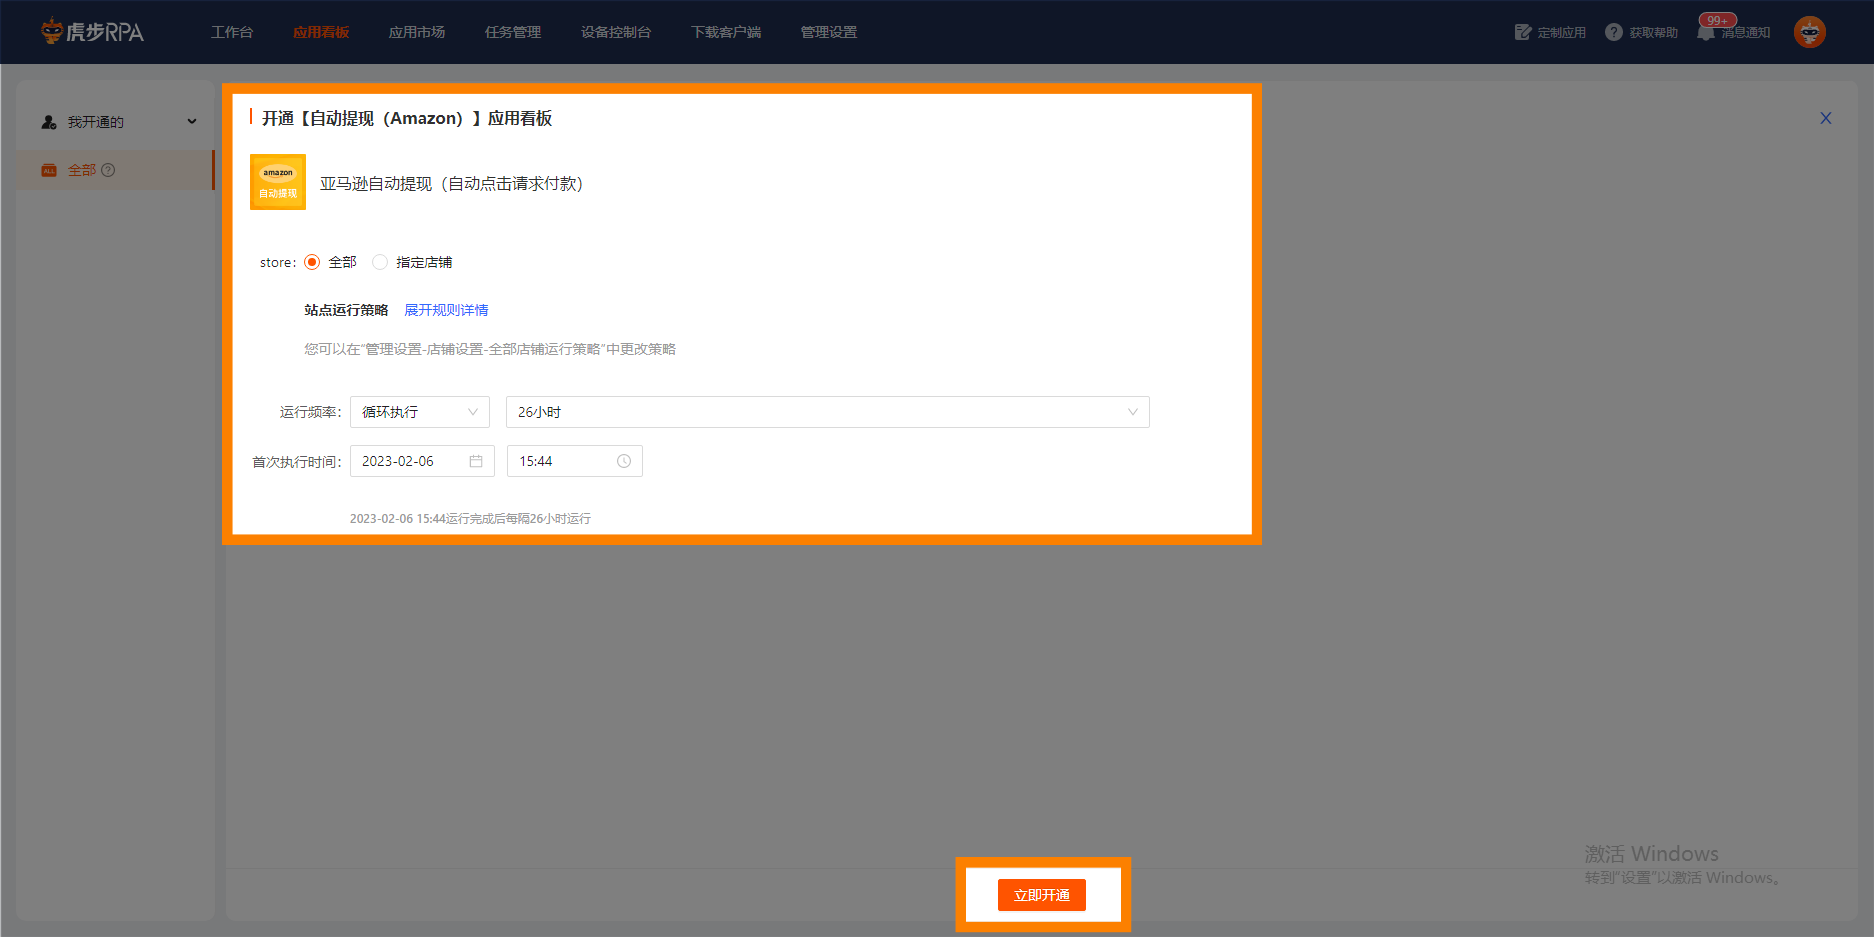Click the 亚马逊自动提现 title text
The height and width of the screenshot is (937, 1874).
[451, 183]
